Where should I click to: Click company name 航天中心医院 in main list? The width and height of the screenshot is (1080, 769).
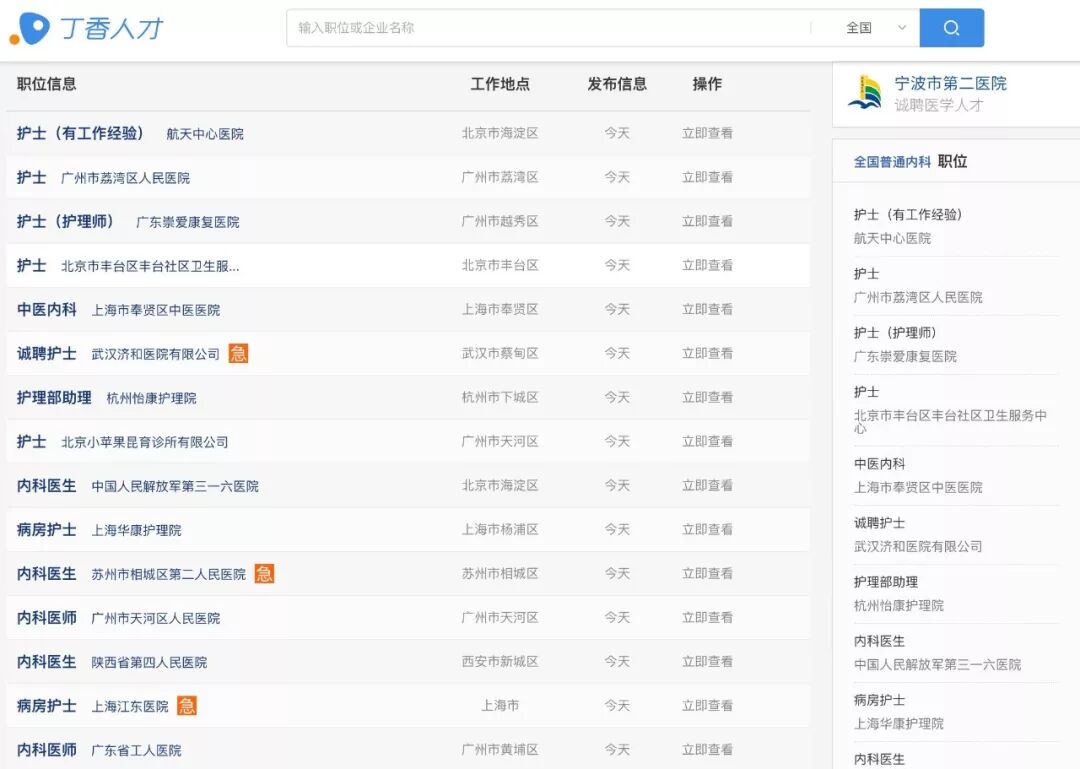tap(205, 134)
